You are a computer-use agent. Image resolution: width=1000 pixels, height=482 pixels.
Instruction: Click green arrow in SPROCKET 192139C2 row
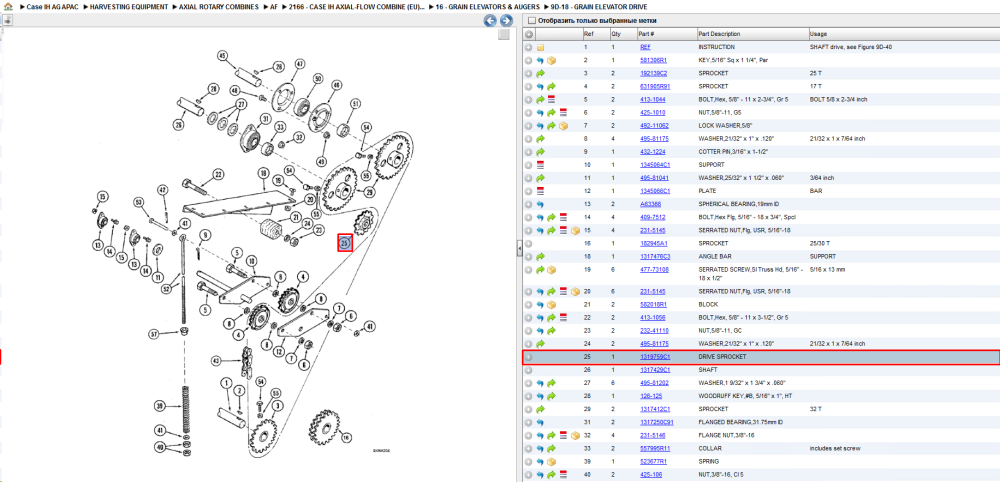pyautogui.click(x=540, y=73)
